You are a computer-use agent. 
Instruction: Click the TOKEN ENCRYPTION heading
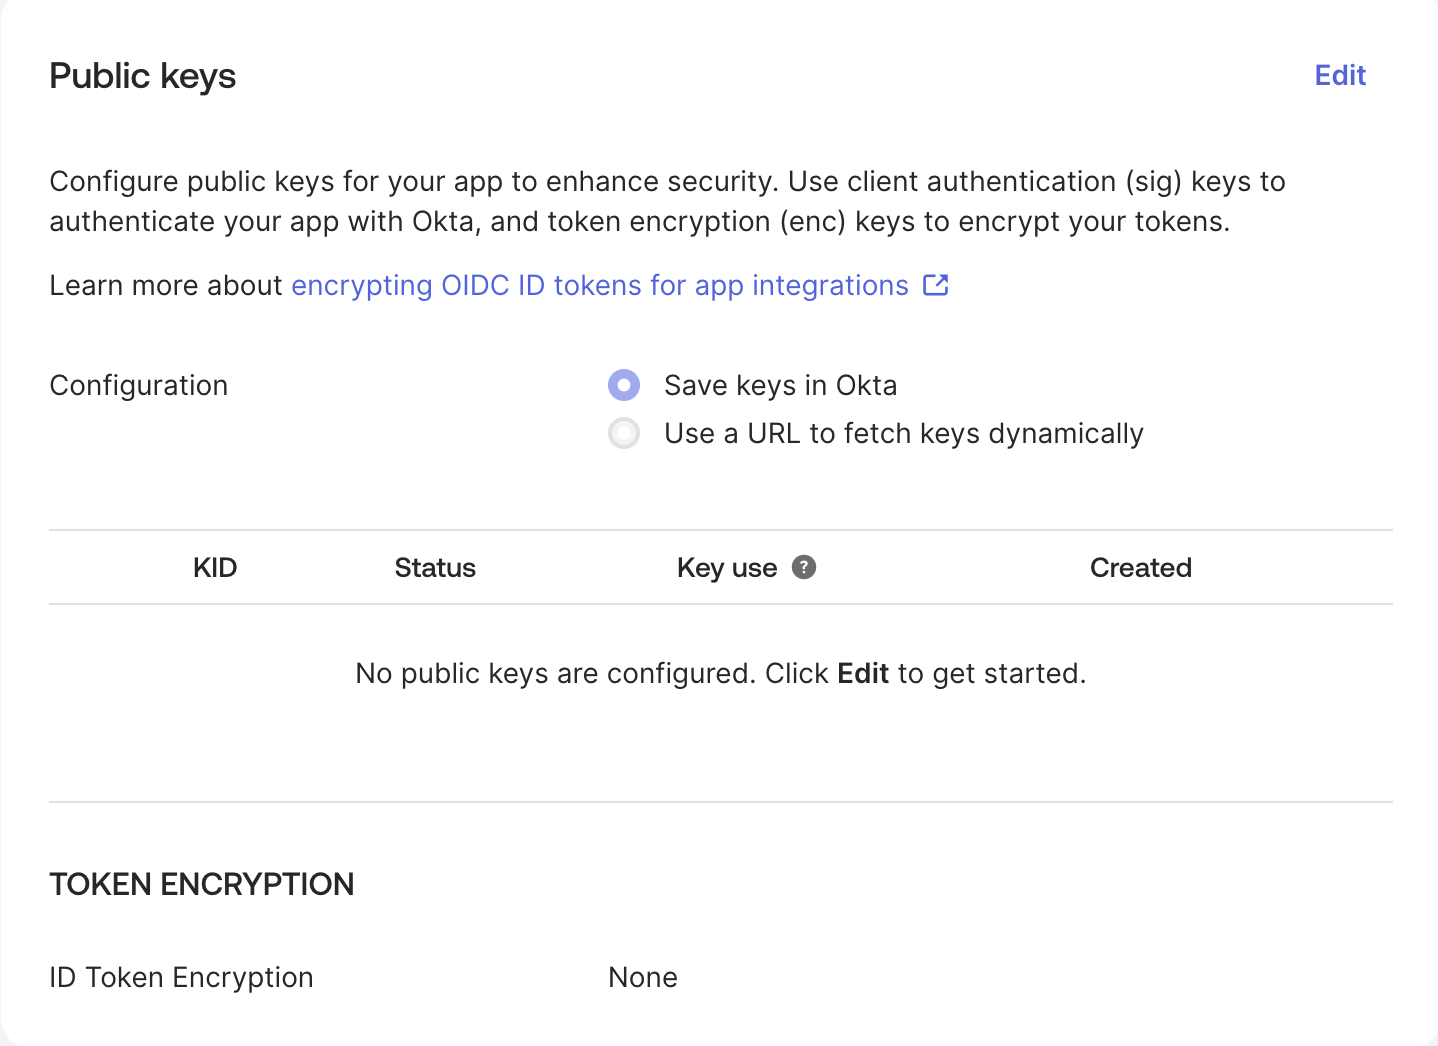202,884
